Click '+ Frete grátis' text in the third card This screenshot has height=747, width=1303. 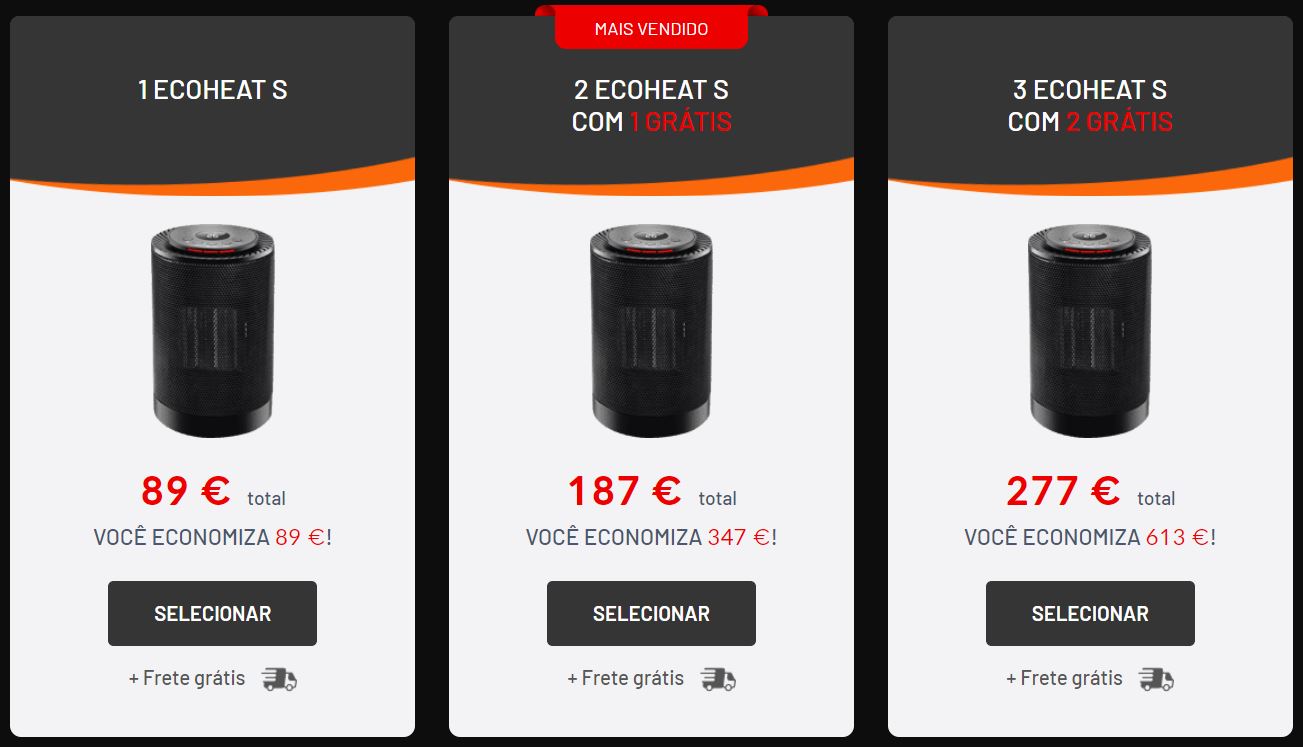click(1064, 678)
